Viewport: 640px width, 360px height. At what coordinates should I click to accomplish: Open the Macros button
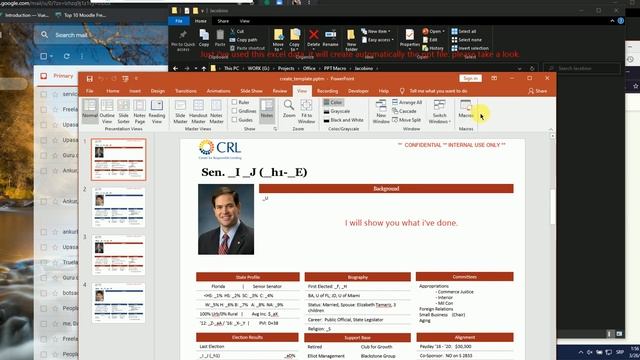point(466,109)
